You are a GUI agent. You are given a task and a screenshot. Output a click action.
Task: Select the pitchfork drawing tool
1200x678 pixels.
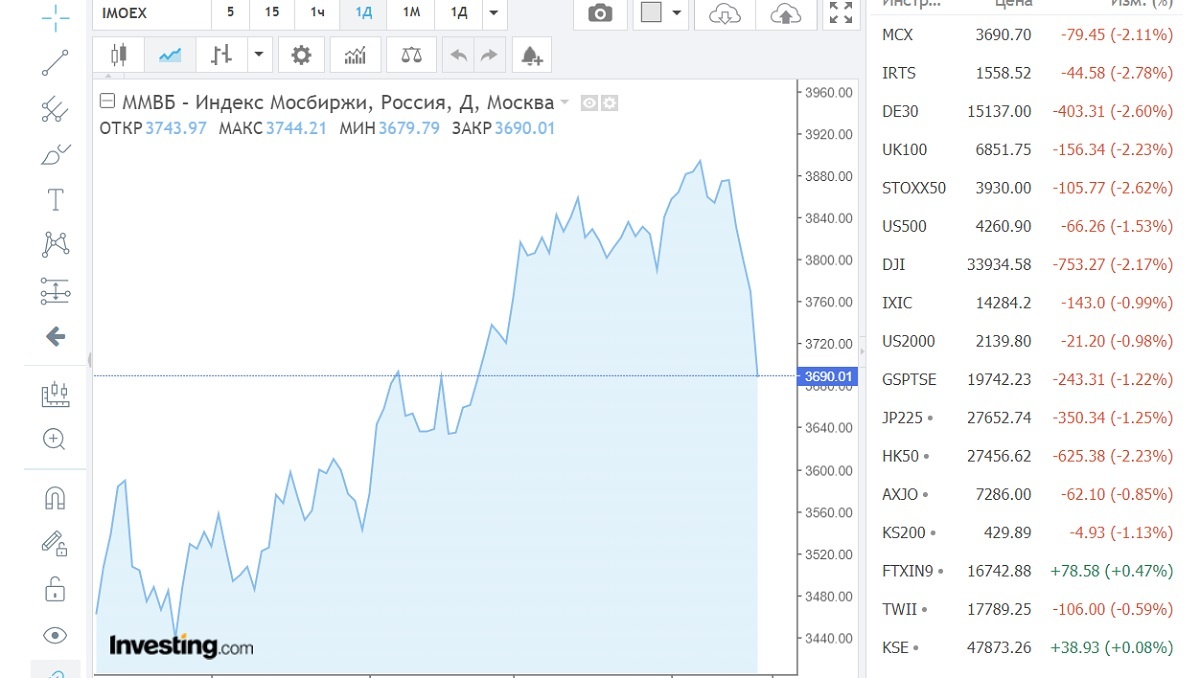pos(55,108)
